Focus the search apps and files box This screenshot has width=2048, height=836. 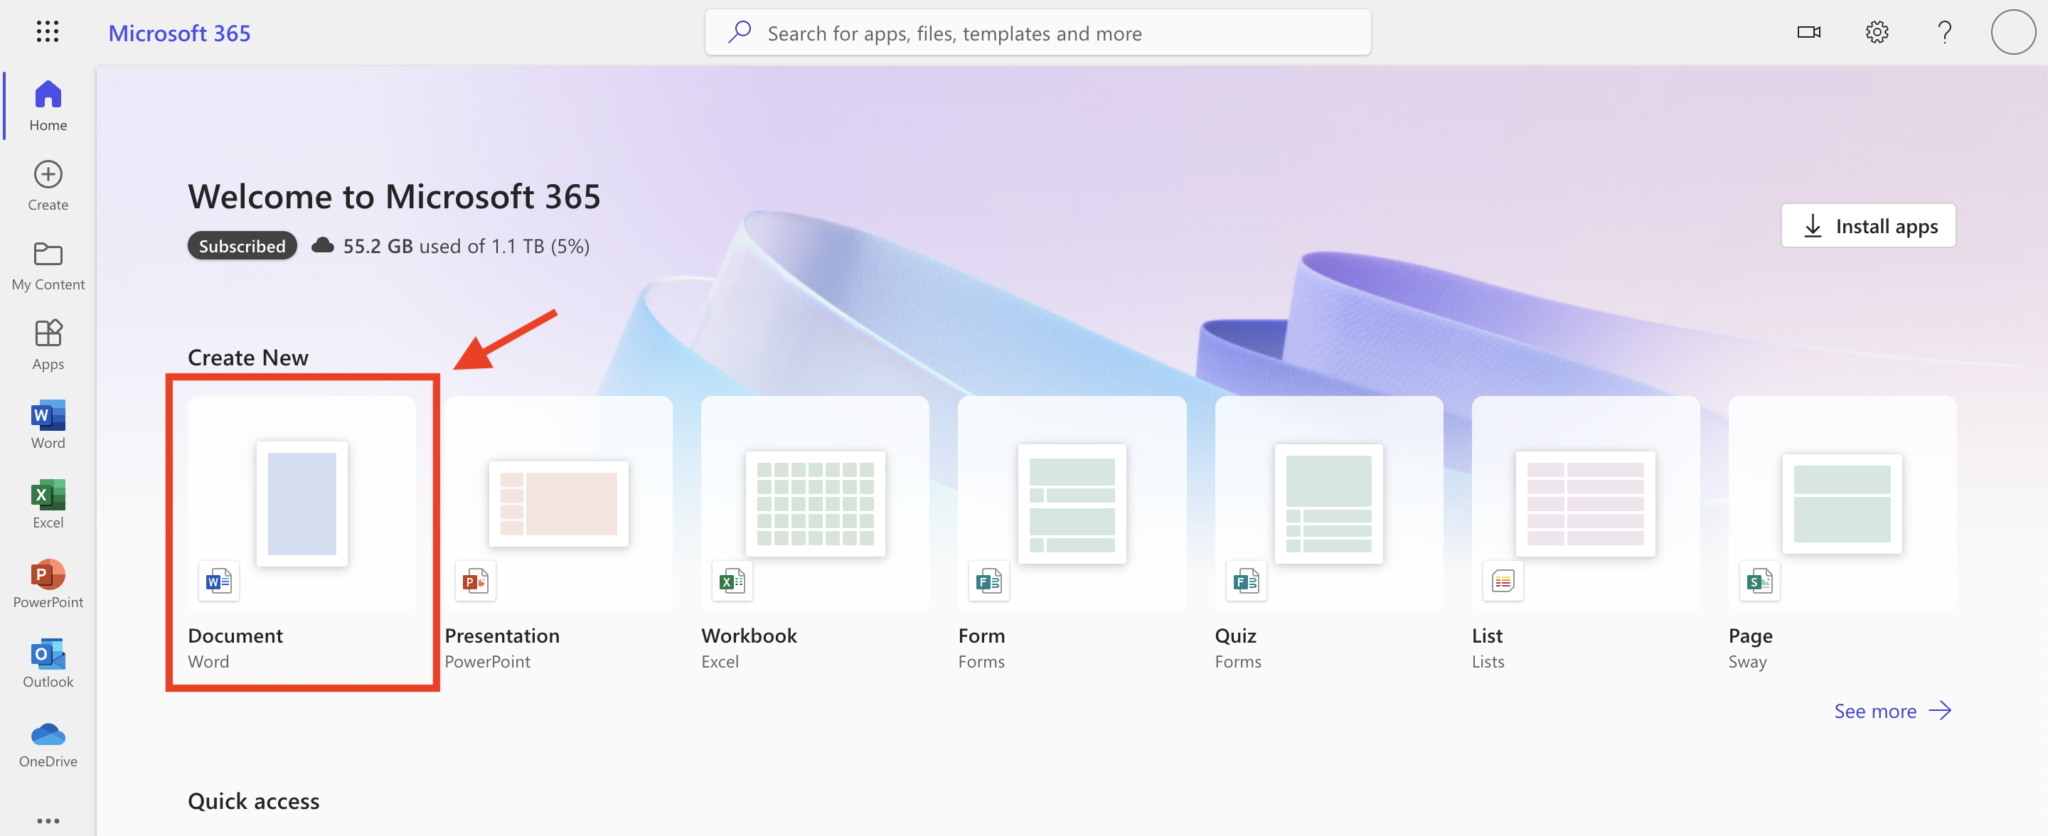pos(1038,33)
